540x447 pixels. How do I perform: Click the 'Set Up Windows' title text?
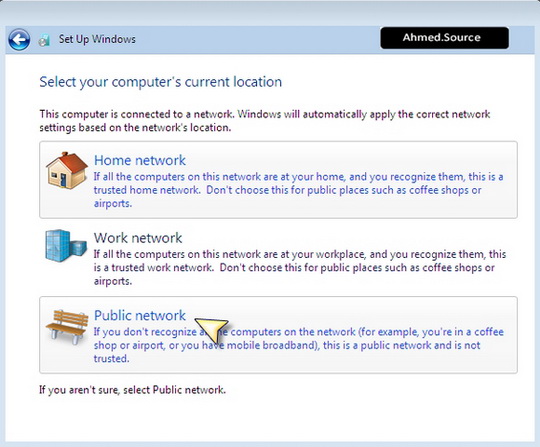97,39
